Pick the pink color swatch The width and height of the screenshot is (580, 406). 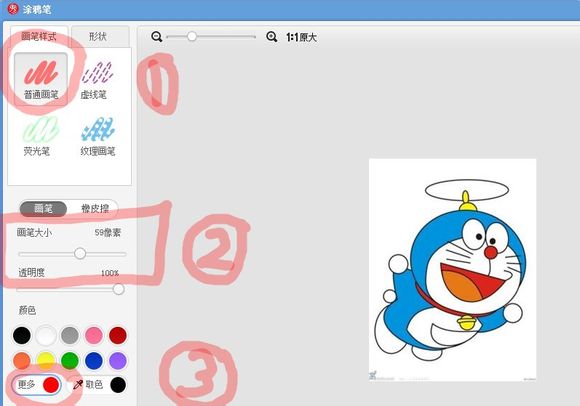(94, 336)
